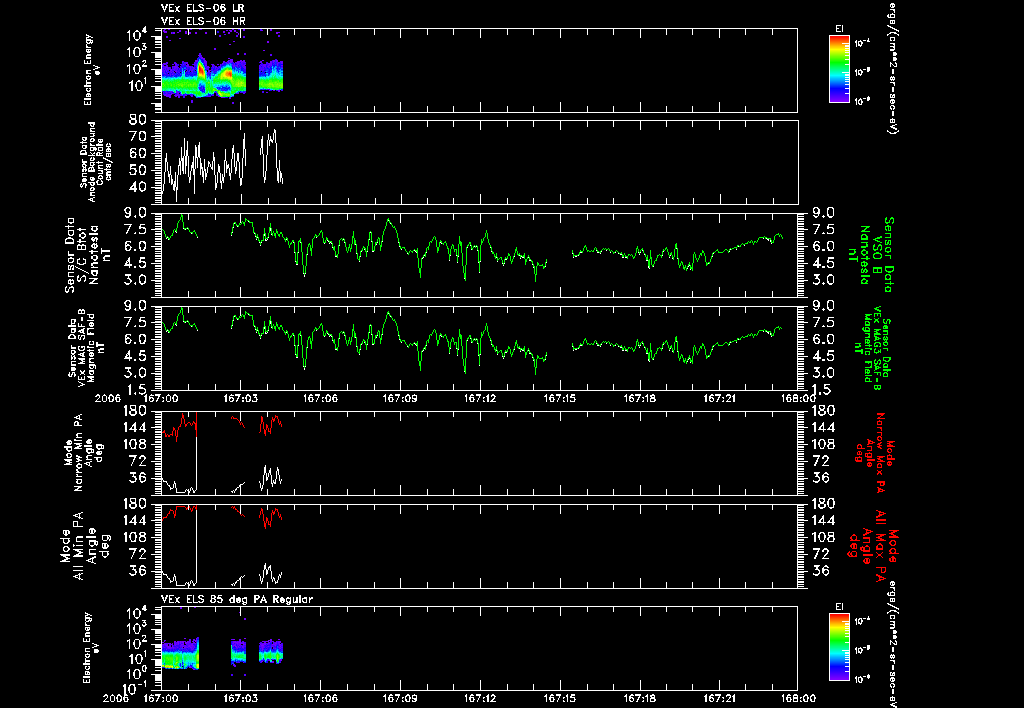Image resolution: width=1024 pixels, height=708 pixels.
Task: Click the "VEx ELS 85 deg PA Regular" title
Action: click(x=237, y=599)
